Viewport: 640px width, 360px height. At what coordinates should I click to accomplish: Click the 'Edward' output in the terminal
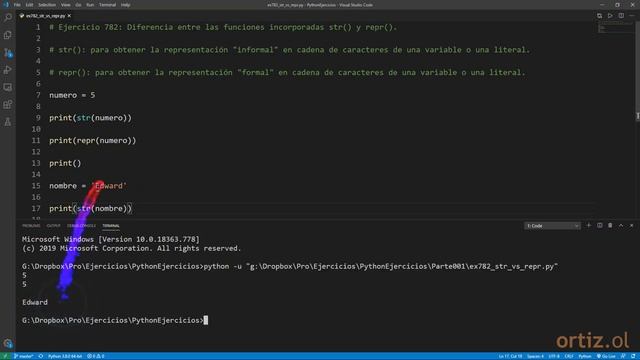point(35,302)
